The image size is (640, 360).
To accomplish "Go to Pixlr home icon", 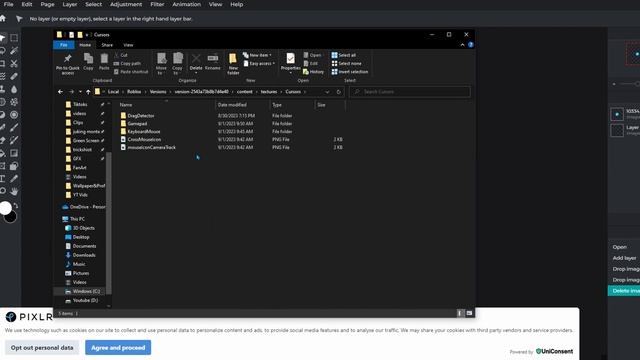I will (x=3, y=18).
